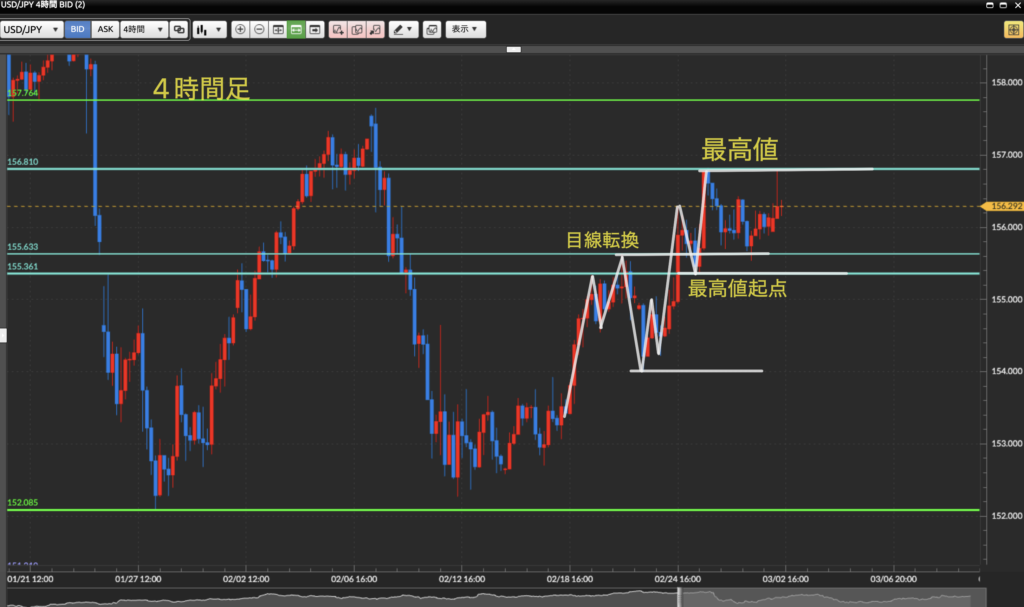Open the 表示 menu
The height and width of the screenshot is (607, 1024).
465,30
